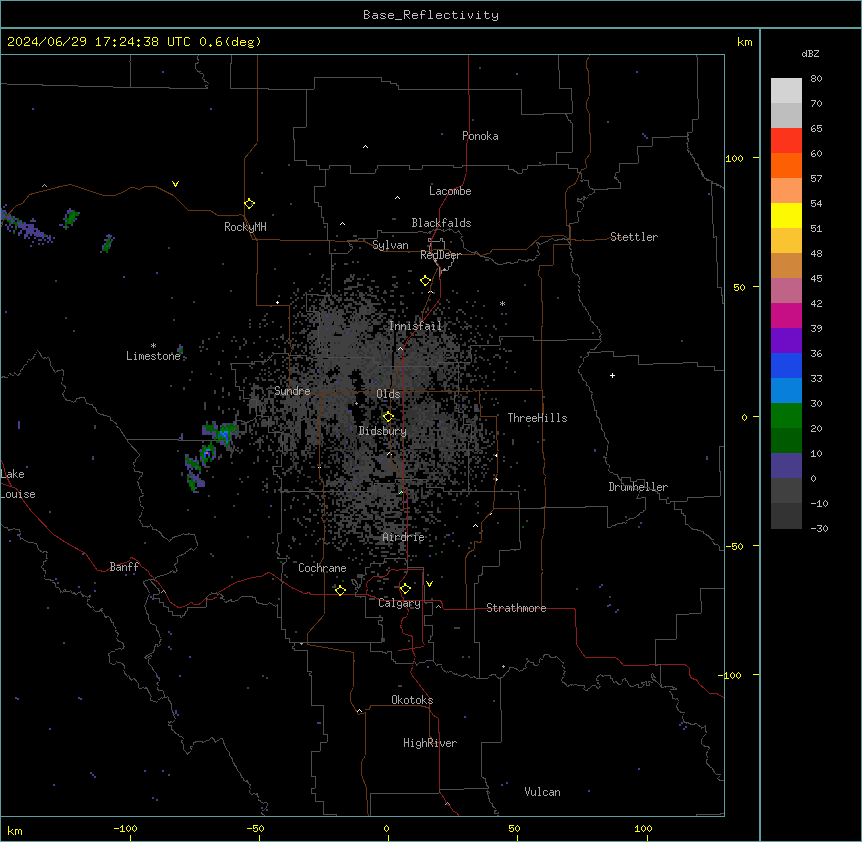862x842 pixels.
Task: Click the light gray 80-70 dBZ legend swatch
Action: pyautogui.click(x=786, y=91)
